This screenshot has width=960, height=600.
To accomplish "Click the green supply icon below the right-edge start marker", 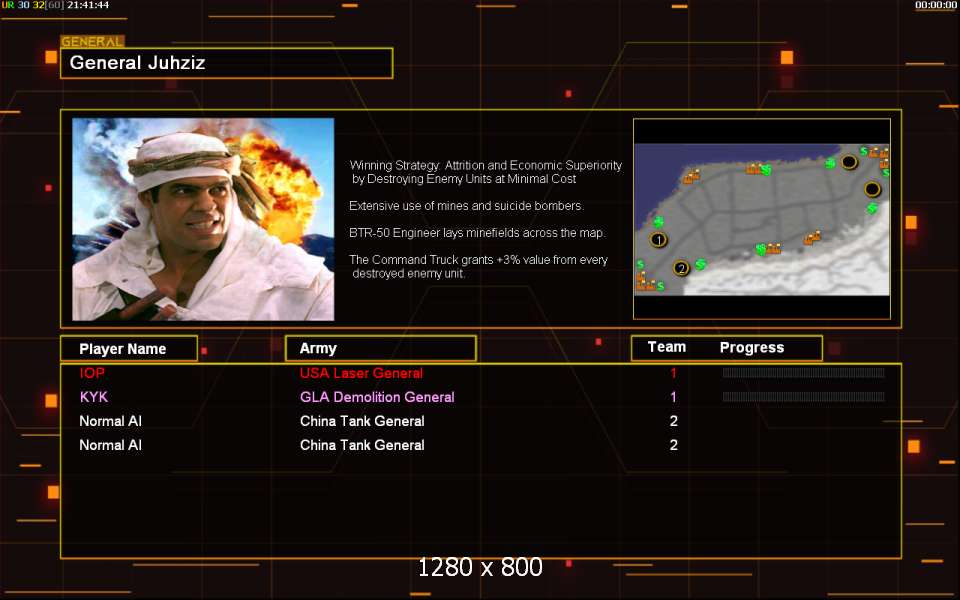I will click(872, 208).
